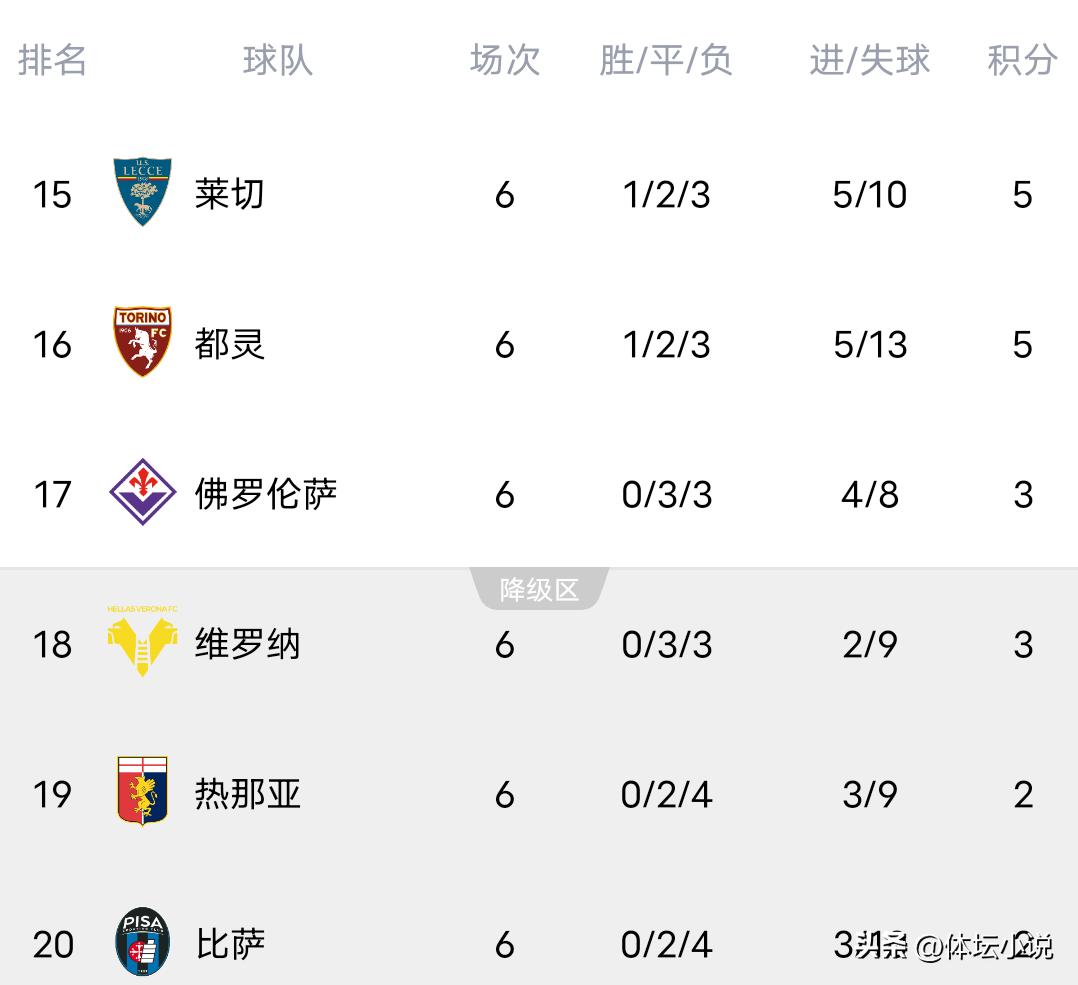Screen dimensions: 1078x985
Task: Click the 球队 column header
Action: (x=277, y=60)
